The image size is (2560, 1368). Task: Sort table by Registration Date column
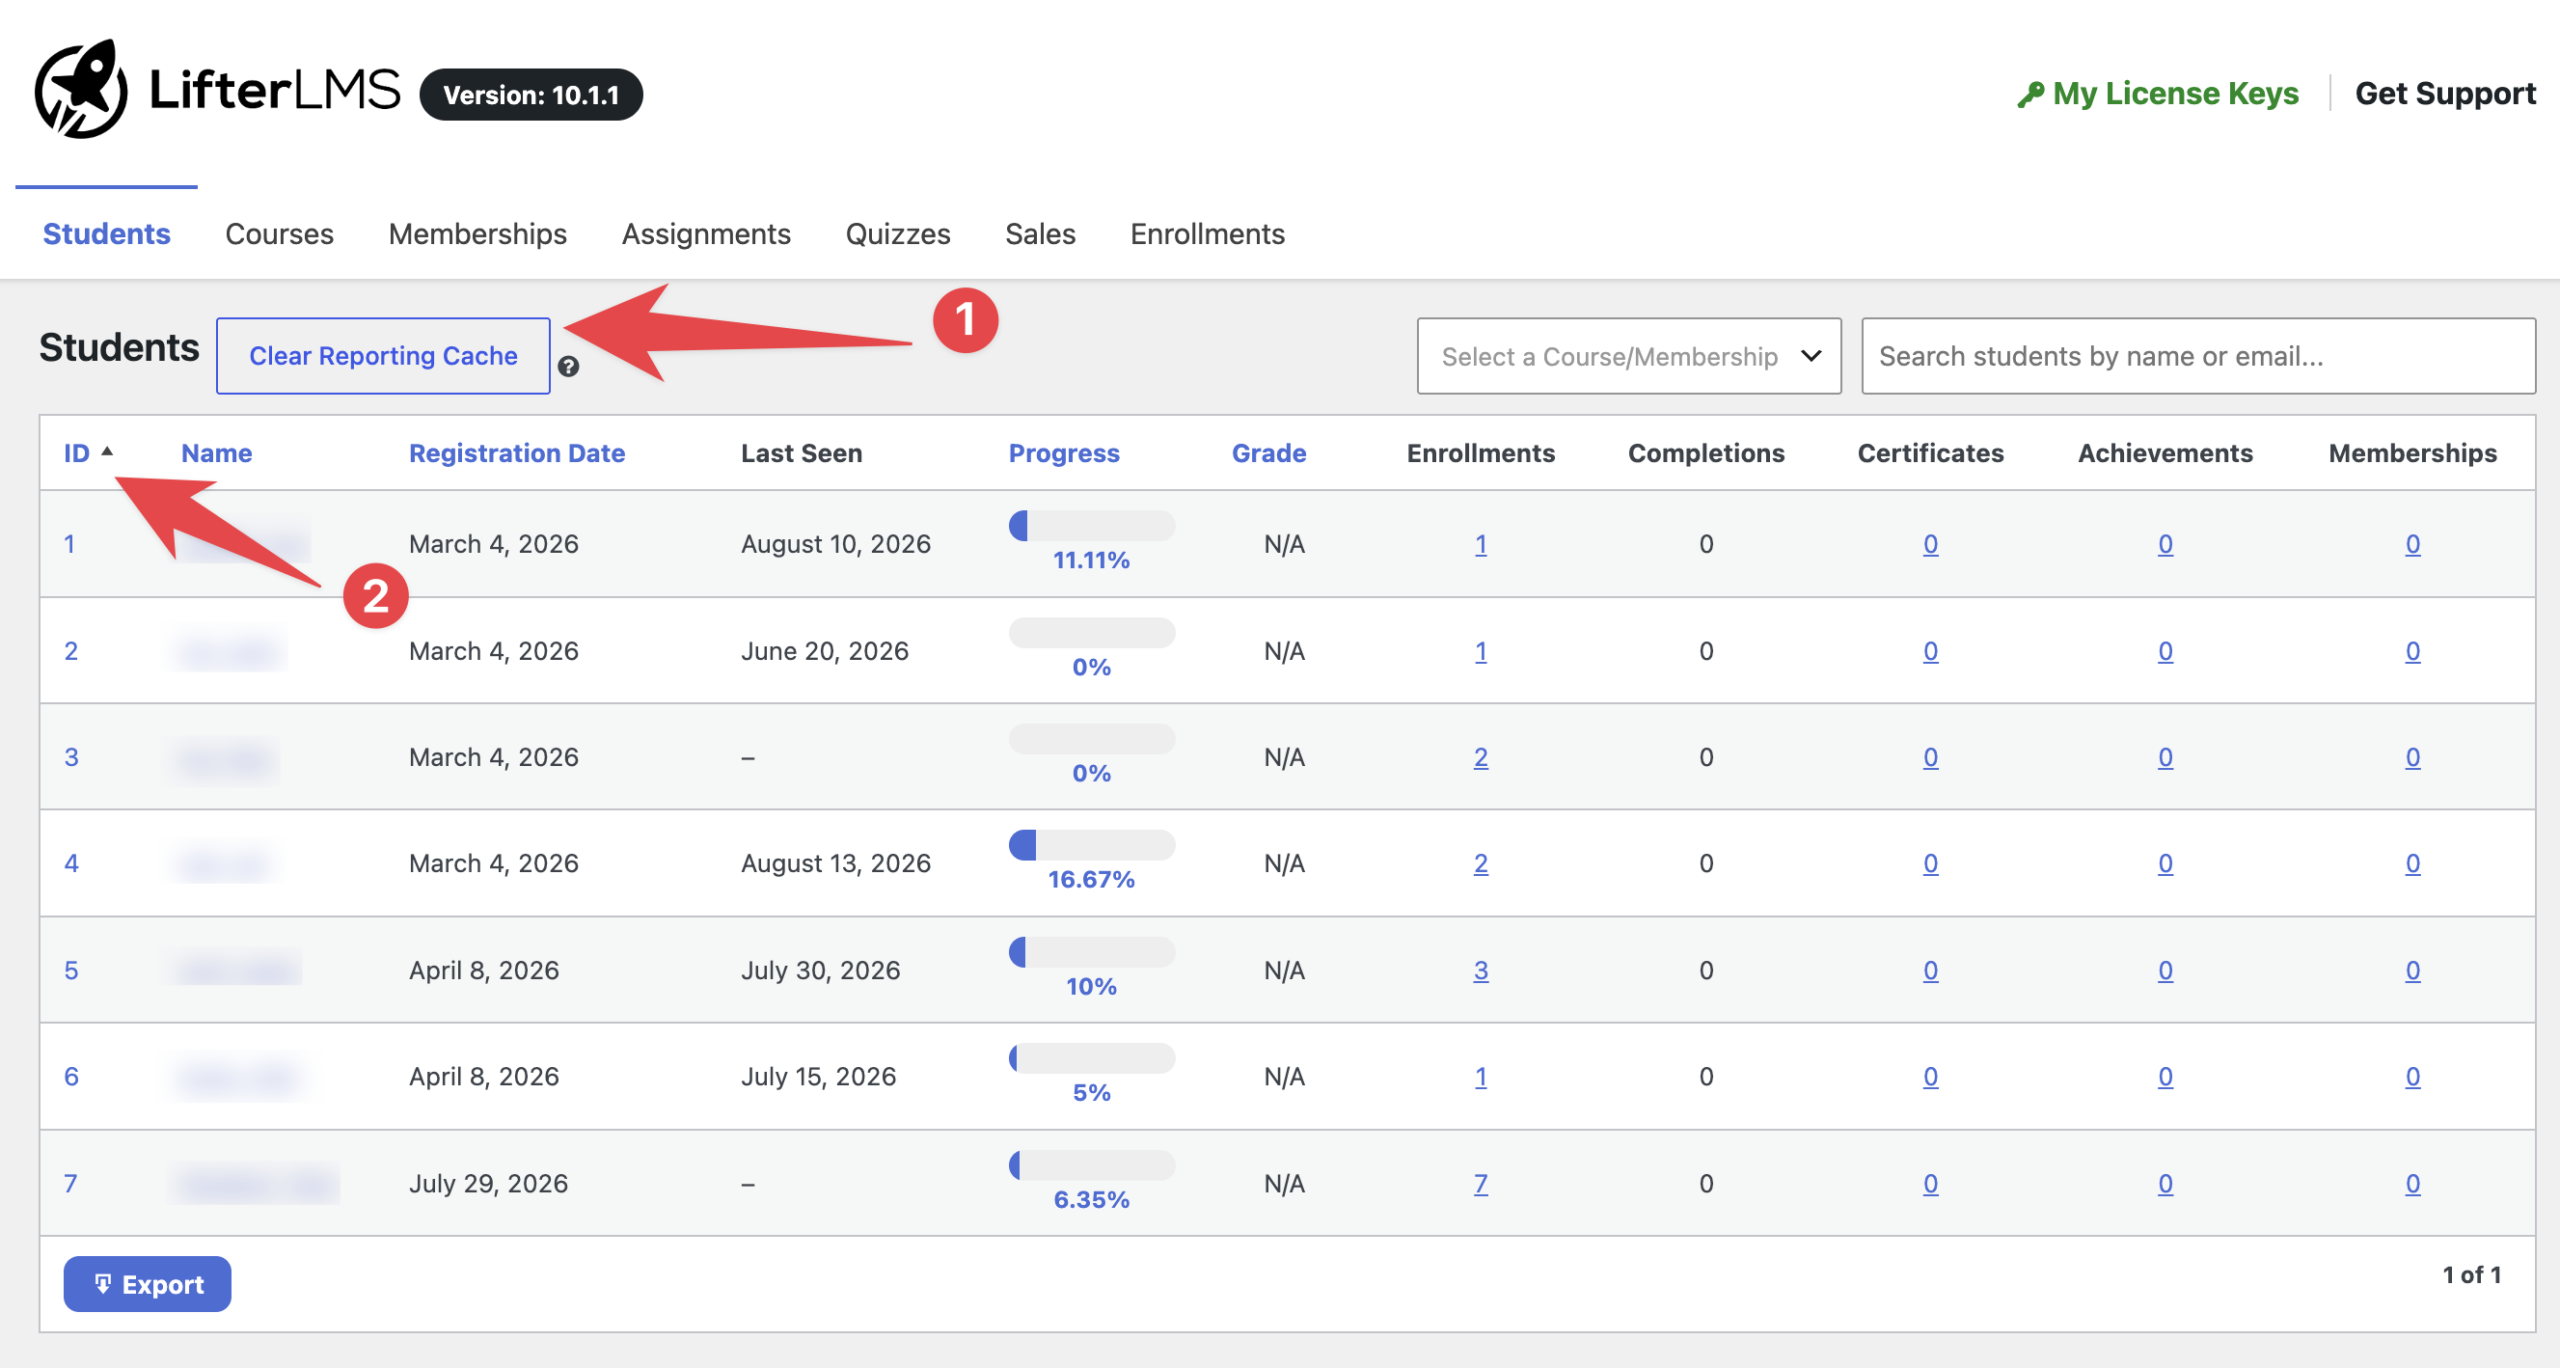click(517, 453)
